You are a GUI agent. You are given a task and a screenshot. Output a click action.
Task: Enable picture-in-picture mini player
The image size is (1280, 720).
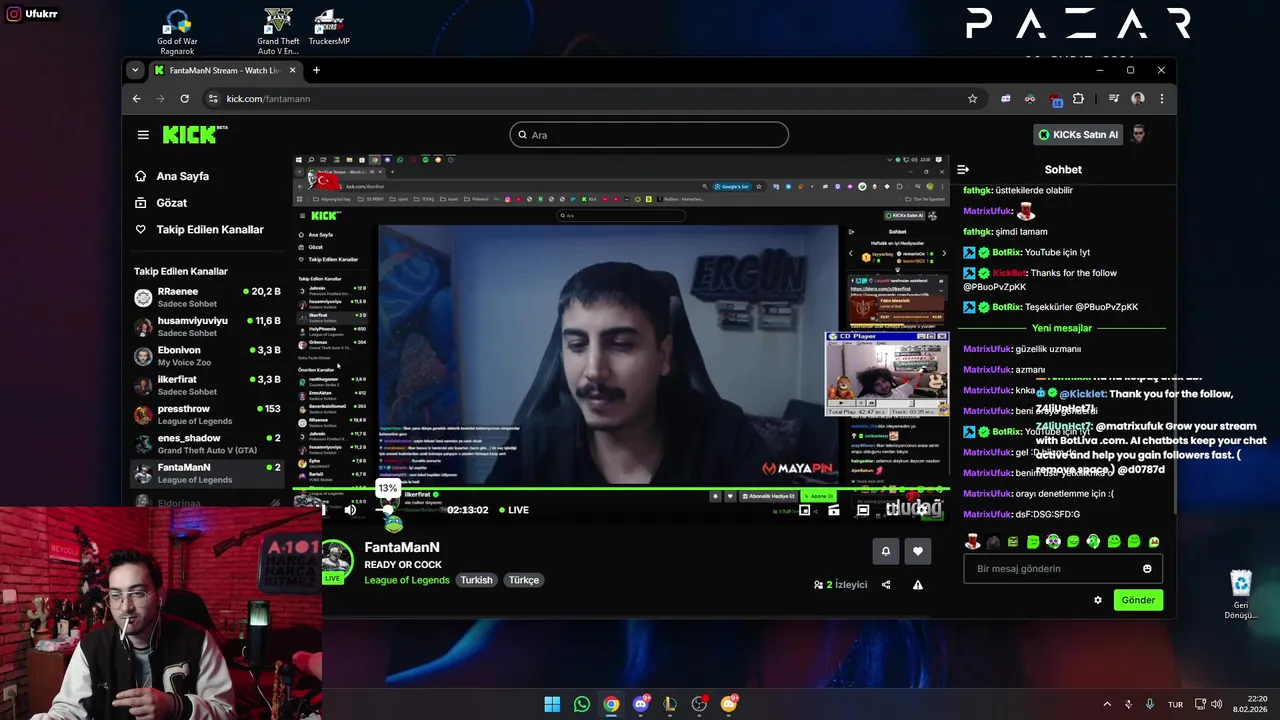coord(804,510)
